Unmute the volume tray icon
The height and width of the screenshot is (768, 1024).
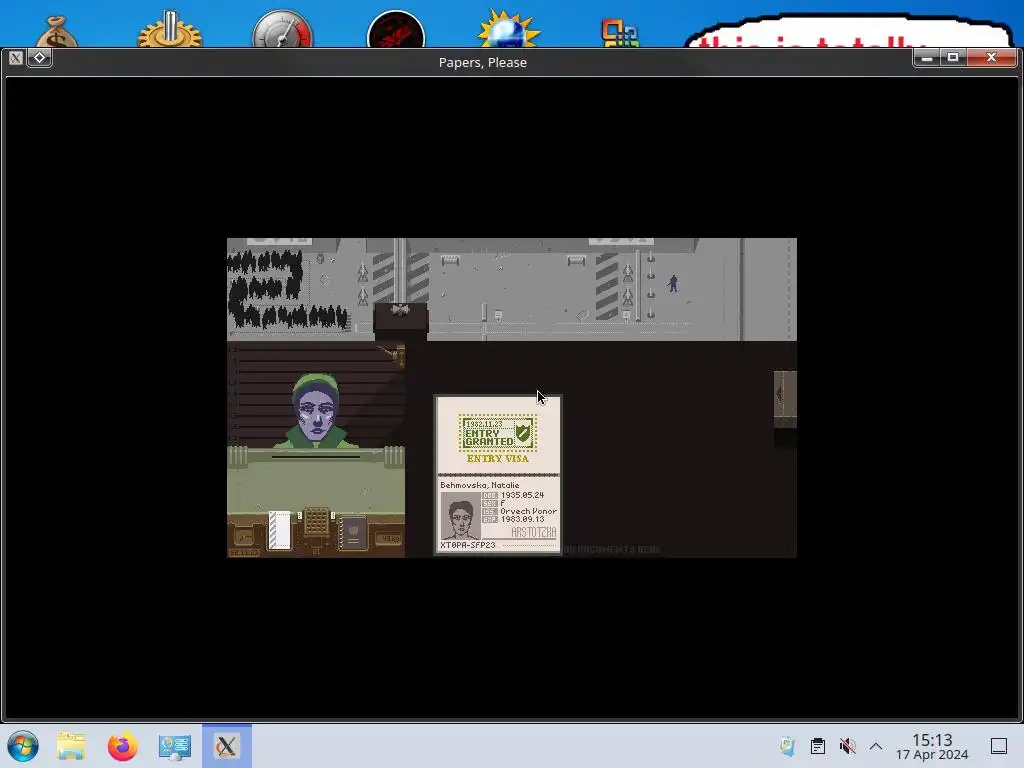coord(847,746)
